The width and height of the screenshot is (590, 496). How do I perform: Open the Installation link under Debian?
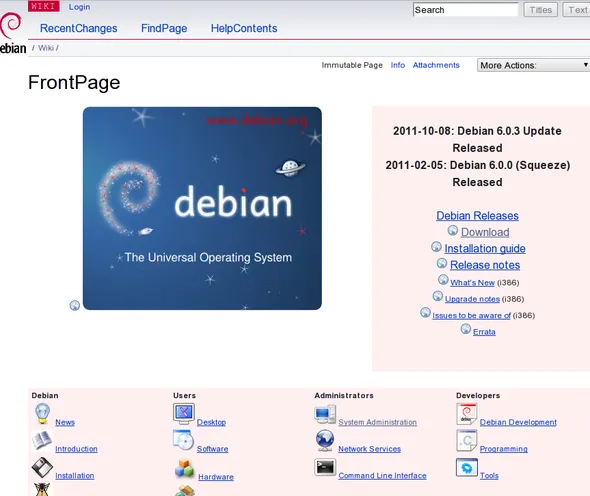tap(75, 476)
